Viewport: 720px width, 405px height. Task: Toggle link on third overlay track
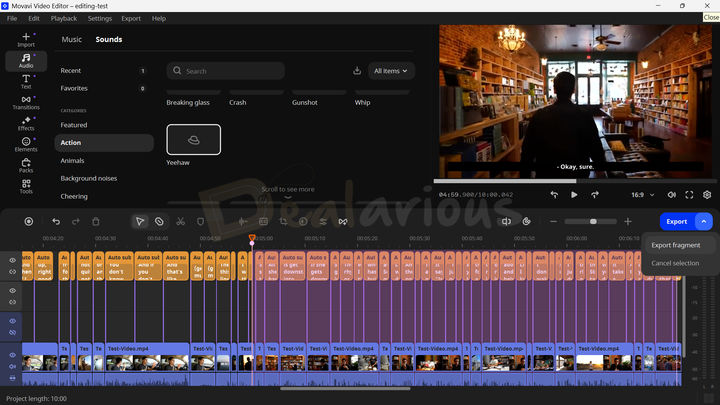[12, 332]
